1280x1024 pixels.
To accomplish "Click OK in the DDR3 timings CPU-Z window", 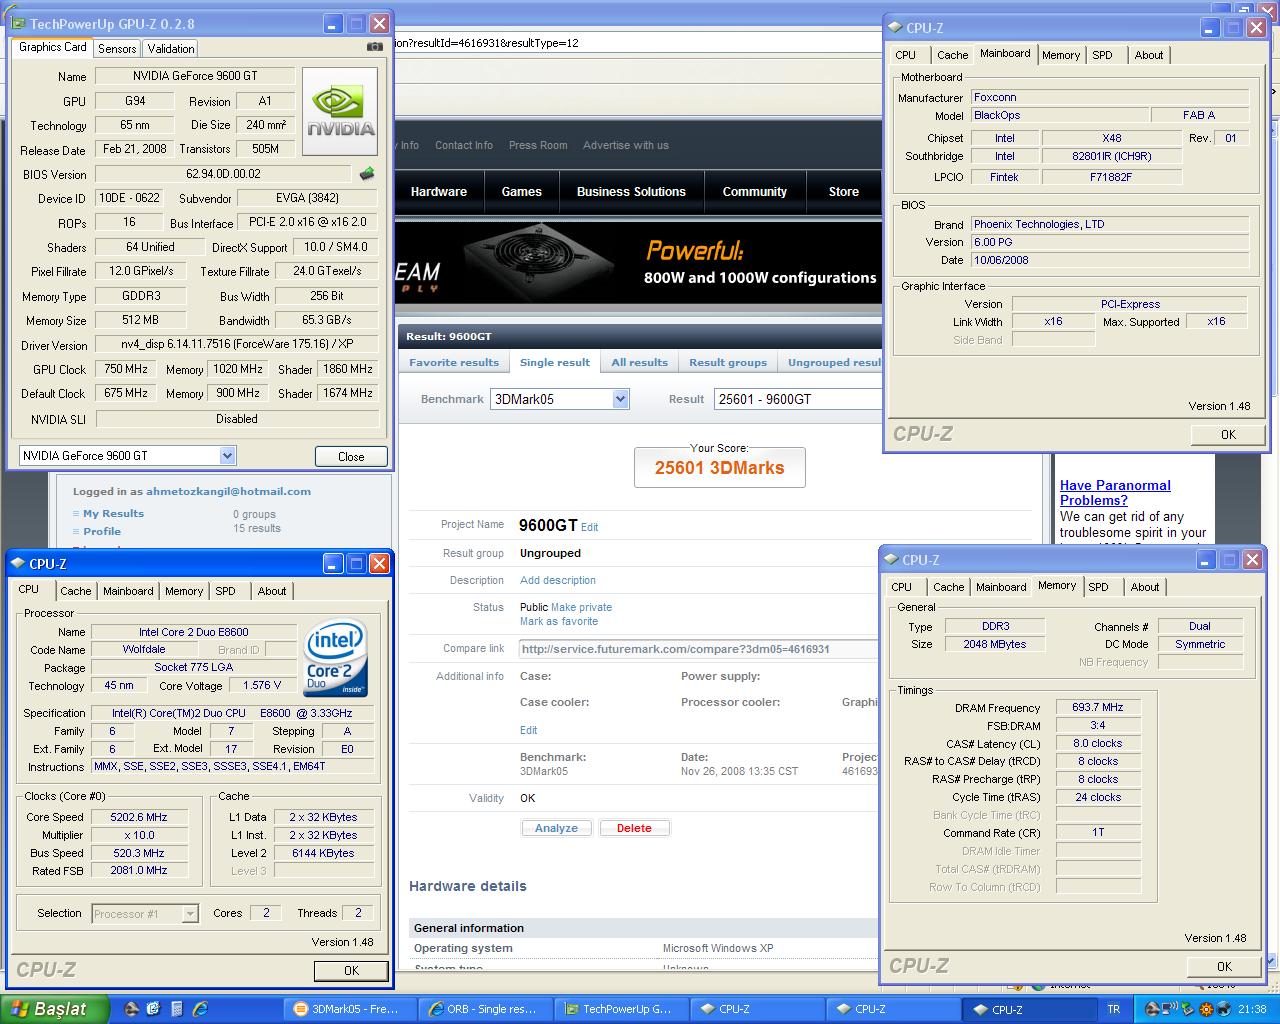I will (x=1224, y=966).
